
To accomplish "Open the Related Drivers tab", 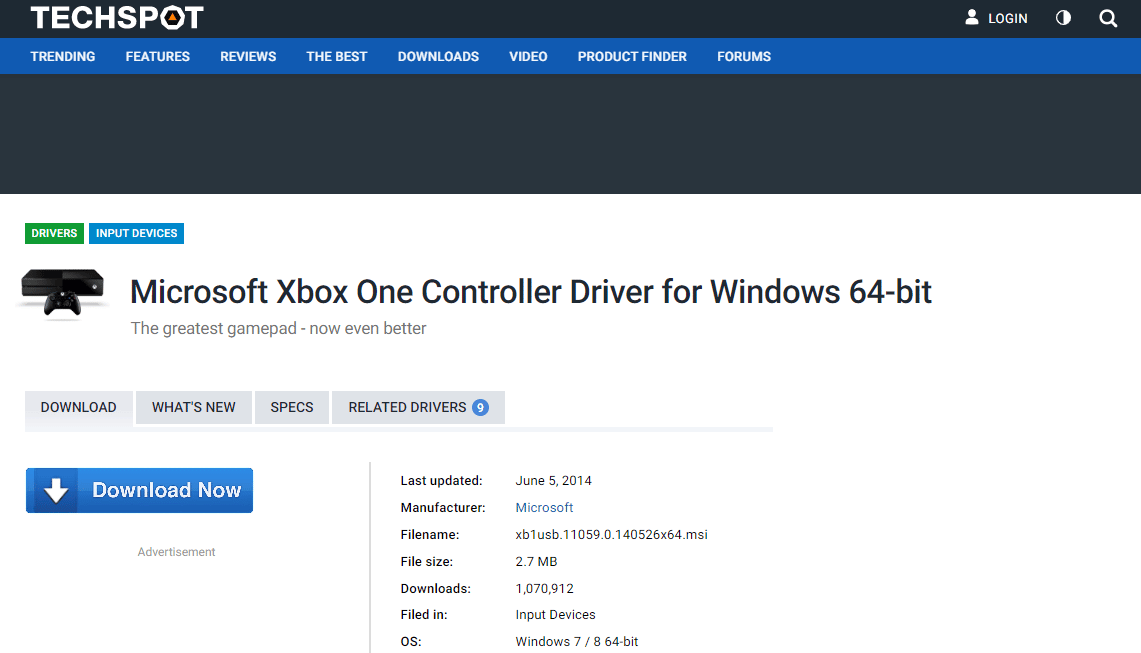I will point(418,408).
